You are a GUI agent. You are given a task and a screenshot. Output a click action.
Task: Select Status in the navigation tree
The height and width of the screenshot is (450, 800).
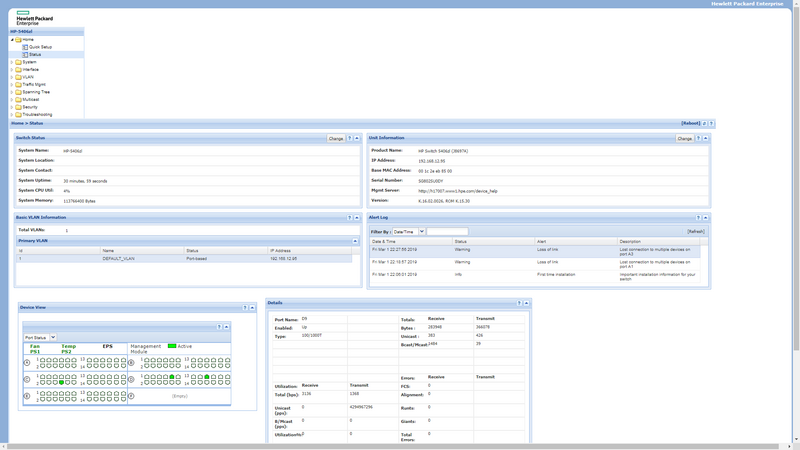[x=35, y=55]
